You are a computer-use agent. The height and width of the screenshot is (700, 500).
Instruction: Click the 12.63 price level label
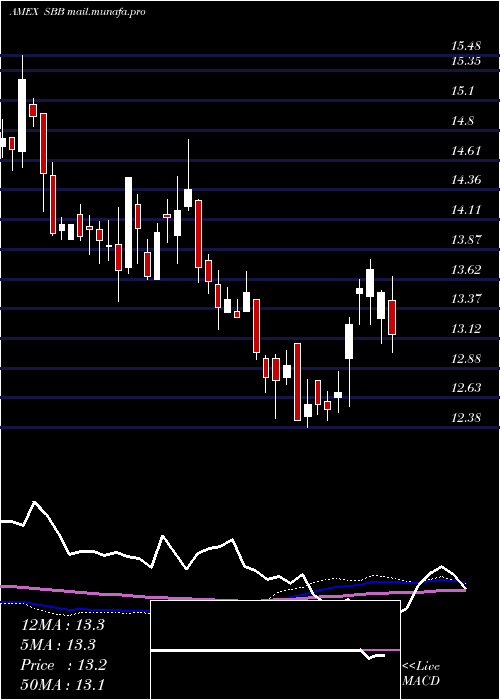(465, 388)
